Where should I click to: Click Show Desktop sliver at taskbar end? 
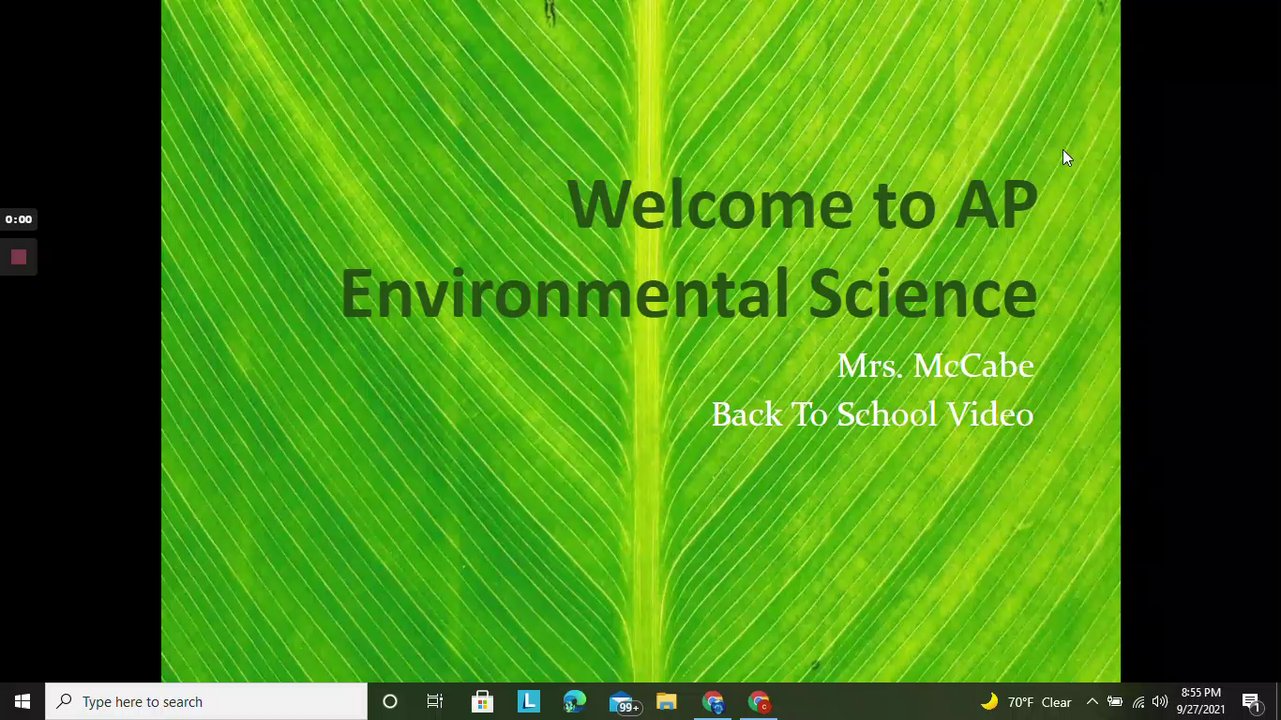(1278, 702)
